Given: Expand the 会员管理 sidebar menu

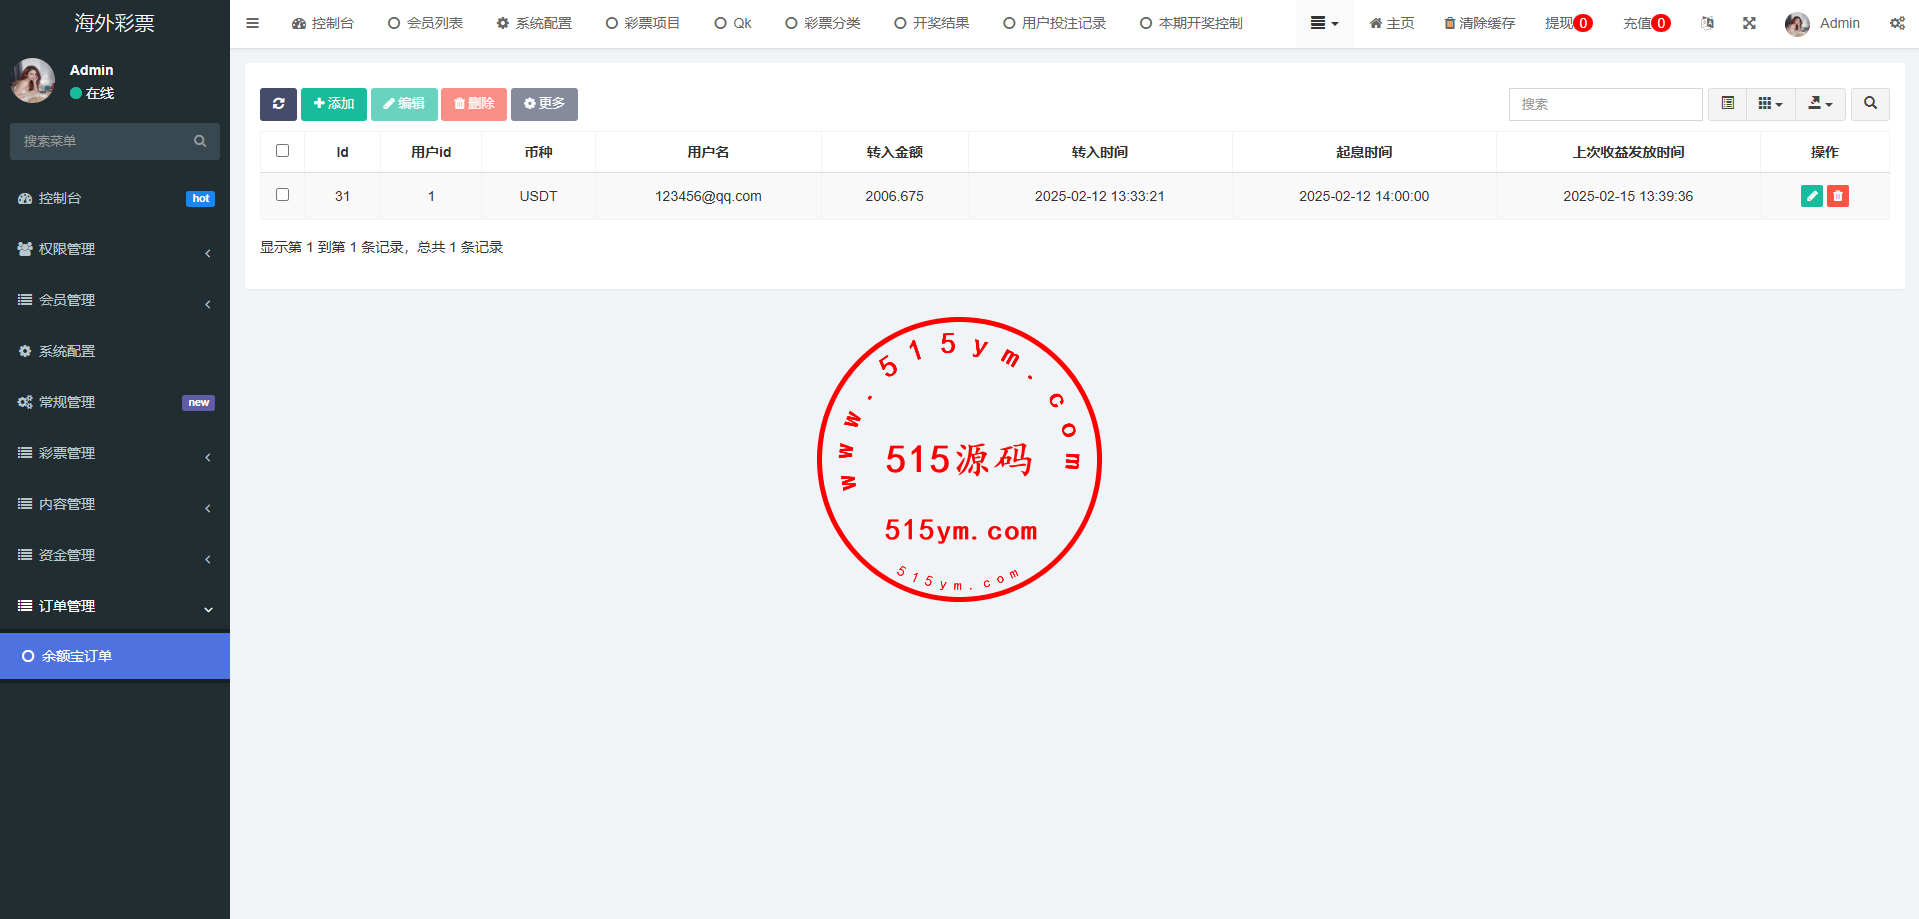Looking at the screenshot, I should pos(115,300).
